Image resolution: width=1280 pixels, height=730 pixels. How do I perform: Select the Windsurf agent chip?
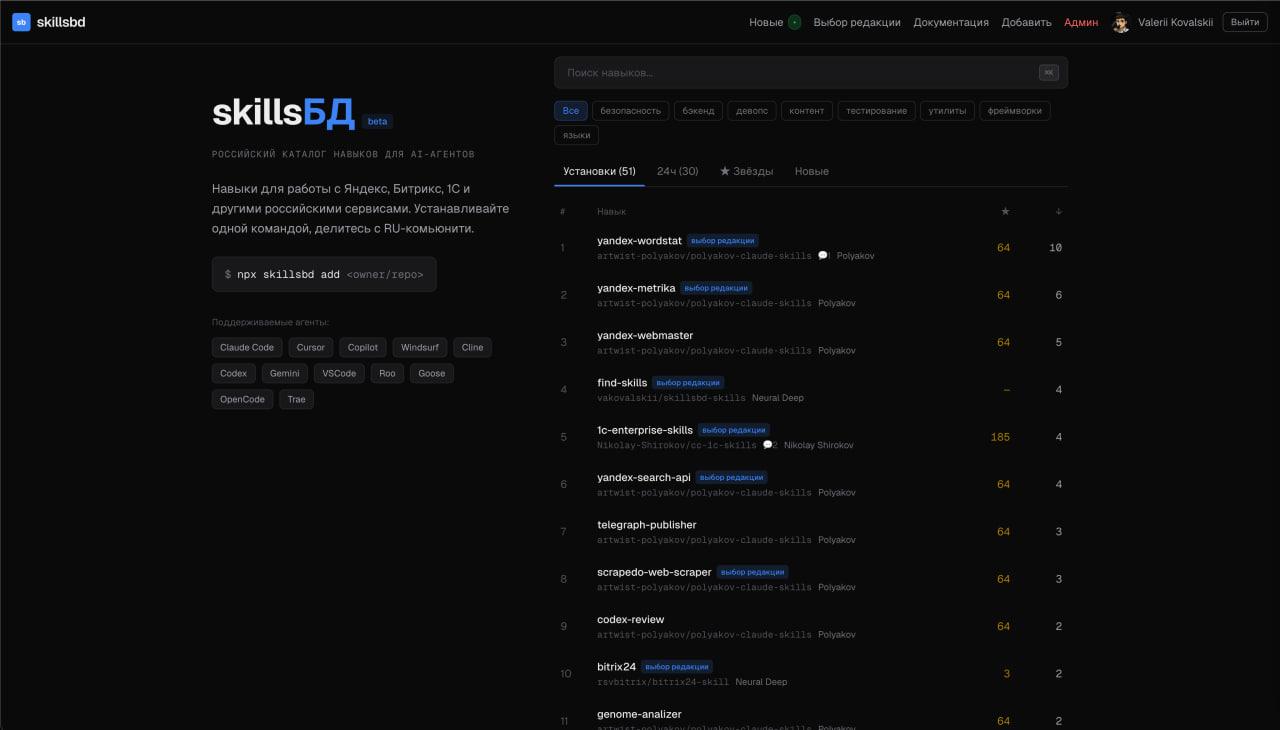coord(420,347)
